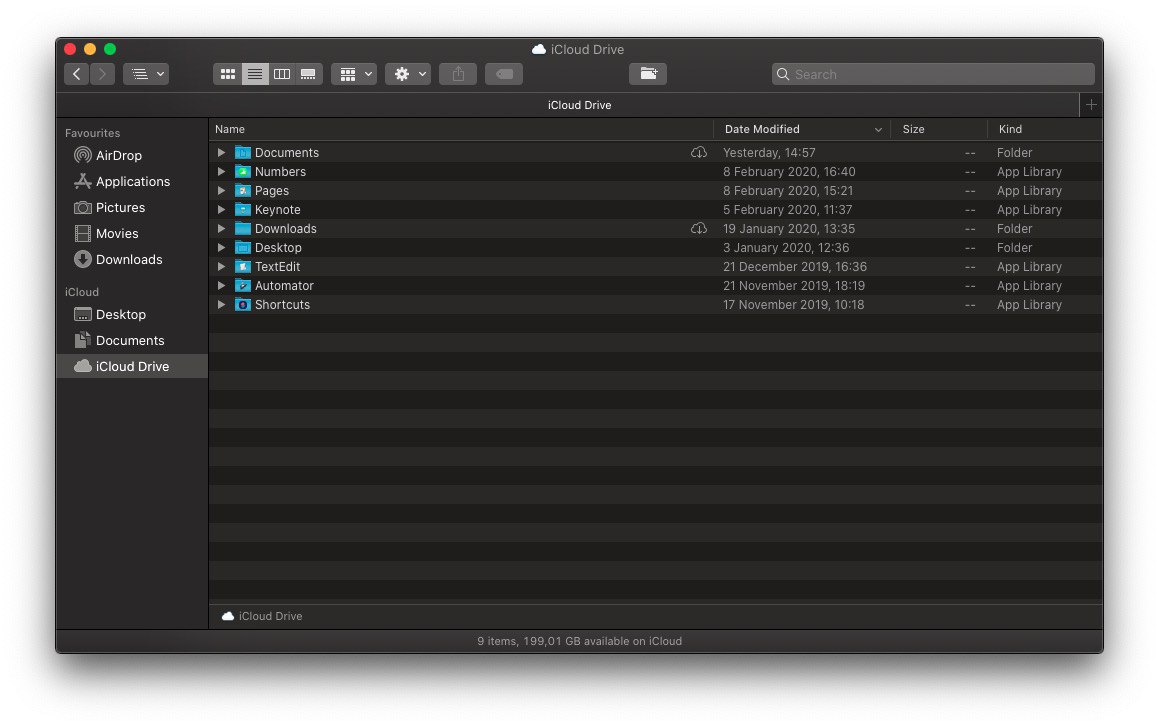Create a new folder with toolbar button
Viewport: 1159px width, 727px height.
point(648,74)
